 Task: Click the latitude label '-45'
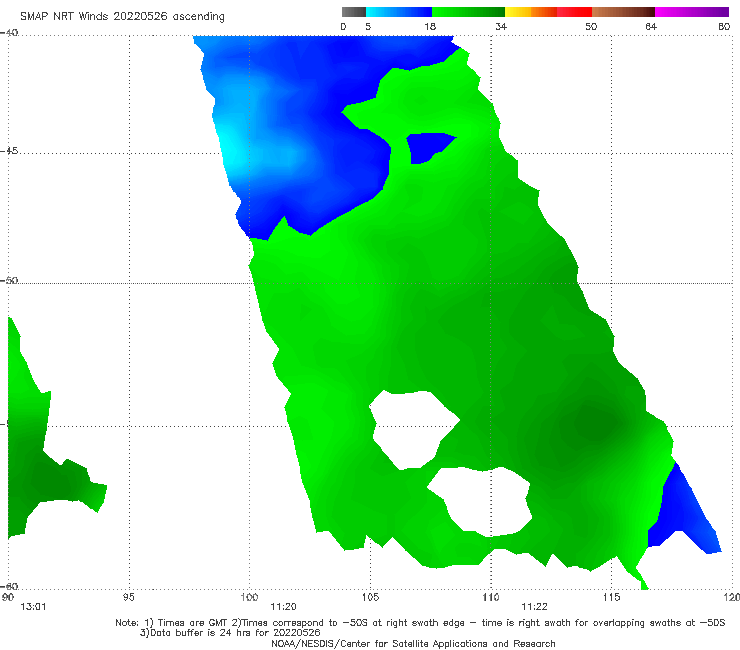click(x=9, y=151)
